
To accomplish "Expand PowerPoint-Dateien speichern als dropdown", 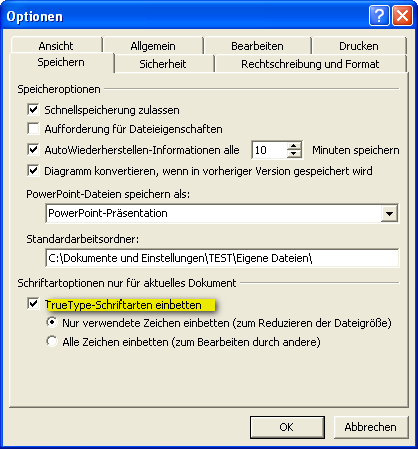I will pyautogui.click(x=389, y=213).
